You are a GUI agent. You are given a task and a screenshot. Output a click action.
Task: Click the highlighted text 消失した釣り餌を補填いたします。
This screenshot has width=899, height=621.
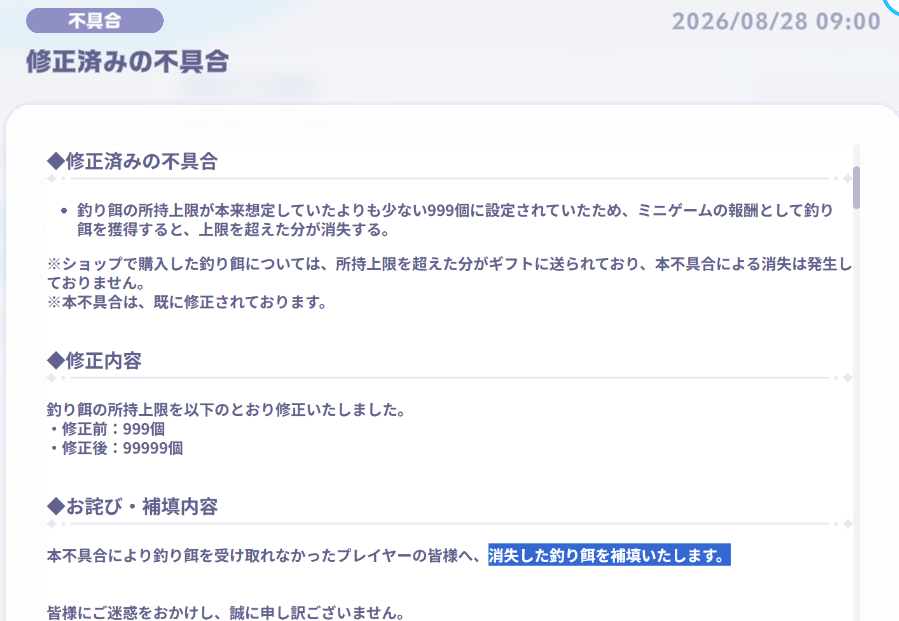609,555
